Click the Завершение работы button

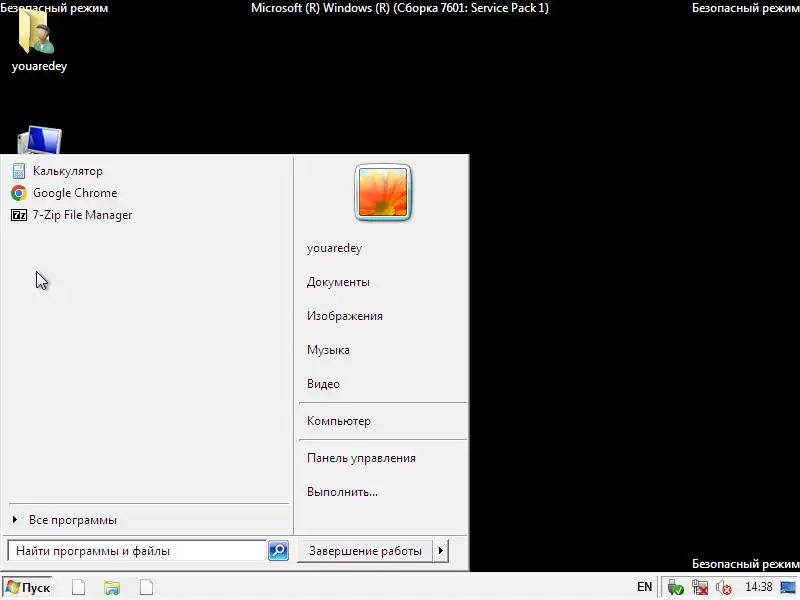pyautogui.click(x=365, y=551)
